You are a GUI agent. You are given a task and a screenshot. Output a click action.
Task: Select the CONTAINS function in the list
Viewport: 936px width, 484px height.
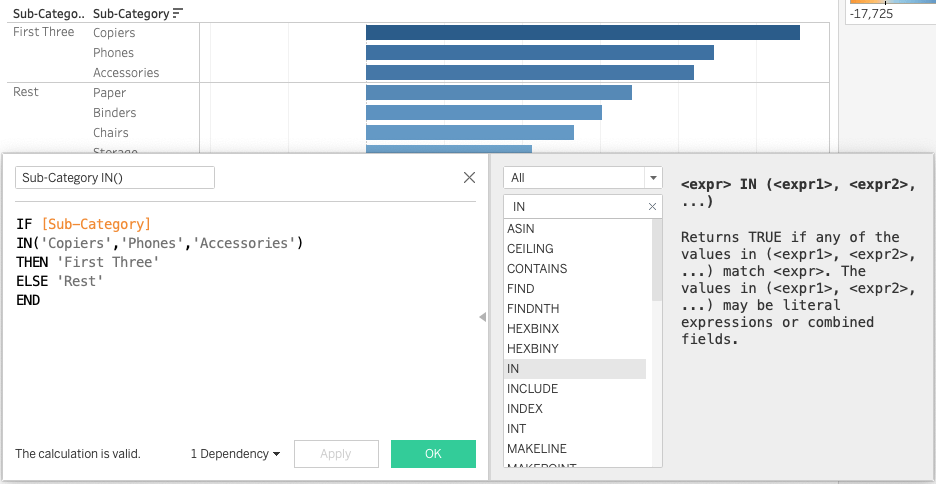point(575,269)
